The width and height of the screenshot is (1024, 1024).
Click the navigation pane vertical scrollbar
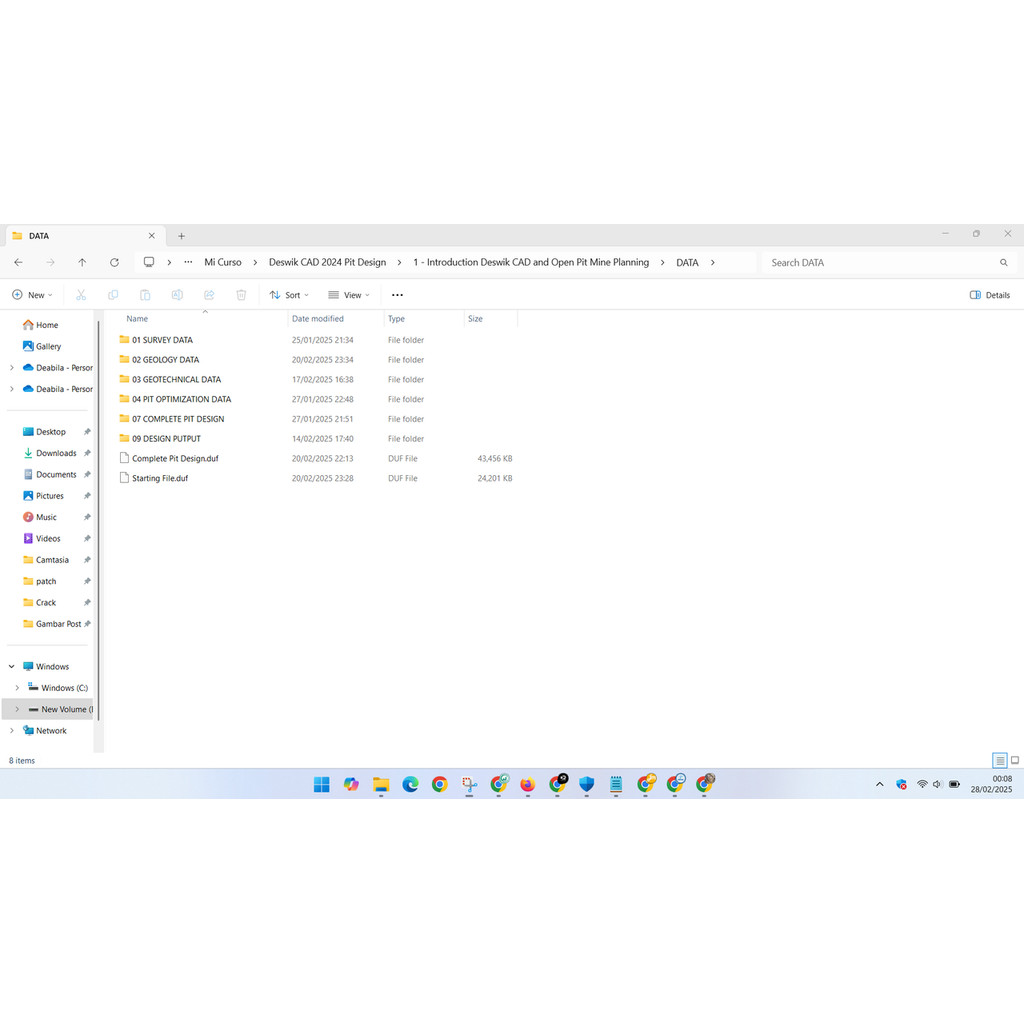(x=99, y=519)
